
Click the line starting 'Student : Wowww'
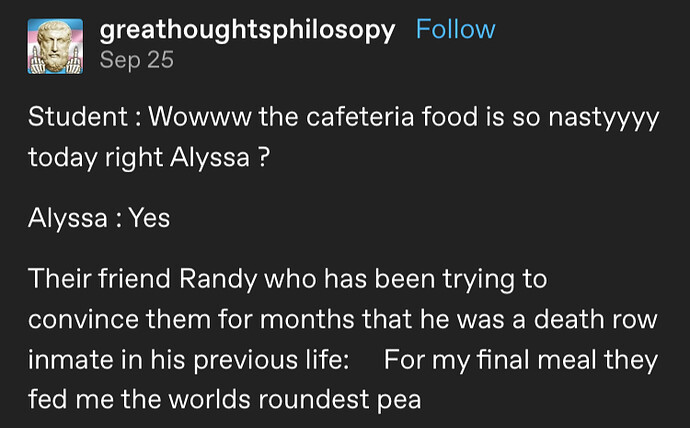coord(343,118)
